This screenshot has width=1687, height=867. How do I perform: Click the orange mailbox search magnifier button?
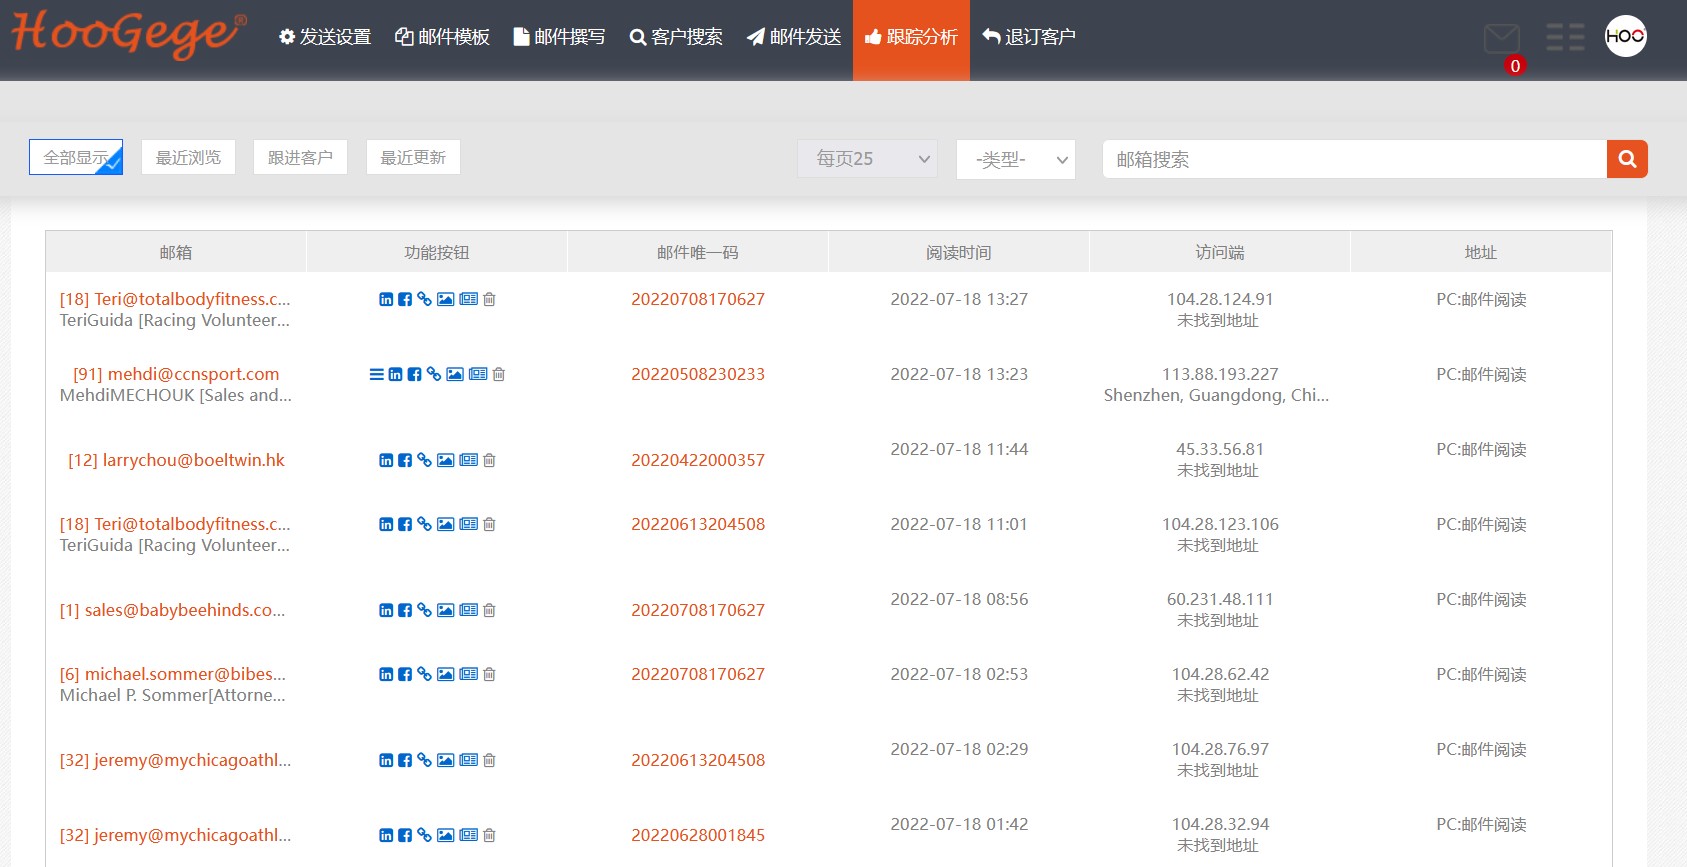coord(1627,159)
